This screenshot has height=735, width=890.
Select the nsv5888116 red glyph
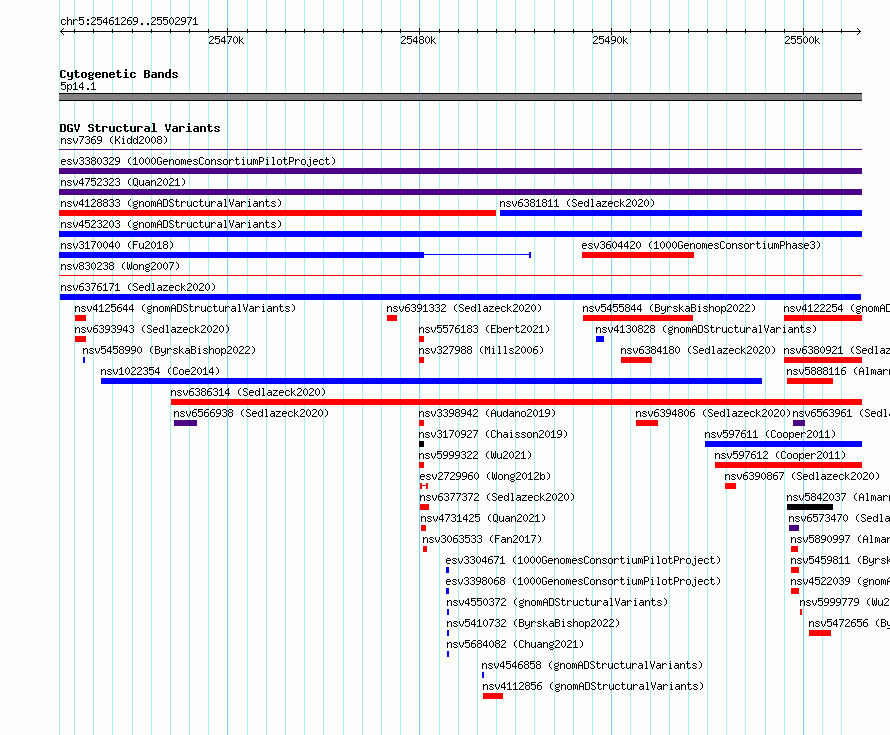(x=810, y=381)
